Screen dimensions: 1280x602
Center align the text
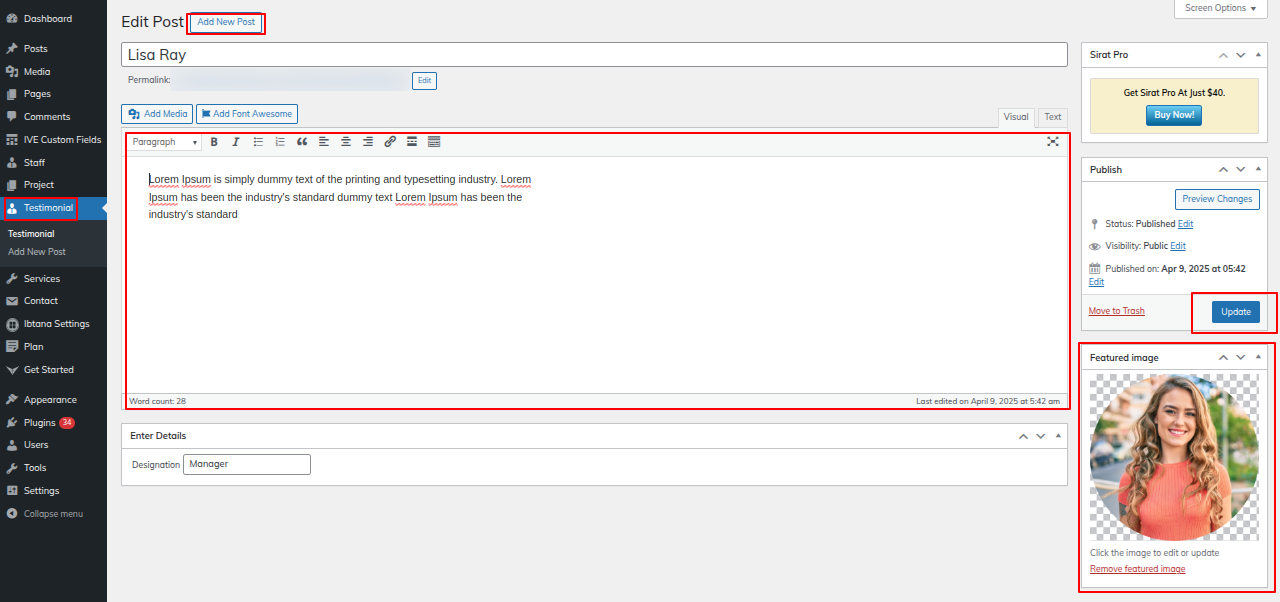(x=346, y=142)
